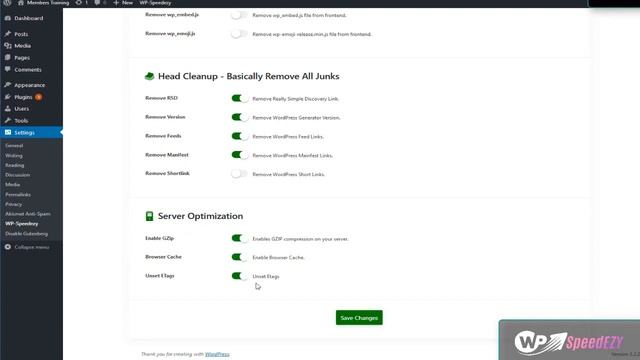Image resolution: width=640 pixels, height=360 pixels.
Task: Disable the Remove RSD toggle
Action: point(240,98)
